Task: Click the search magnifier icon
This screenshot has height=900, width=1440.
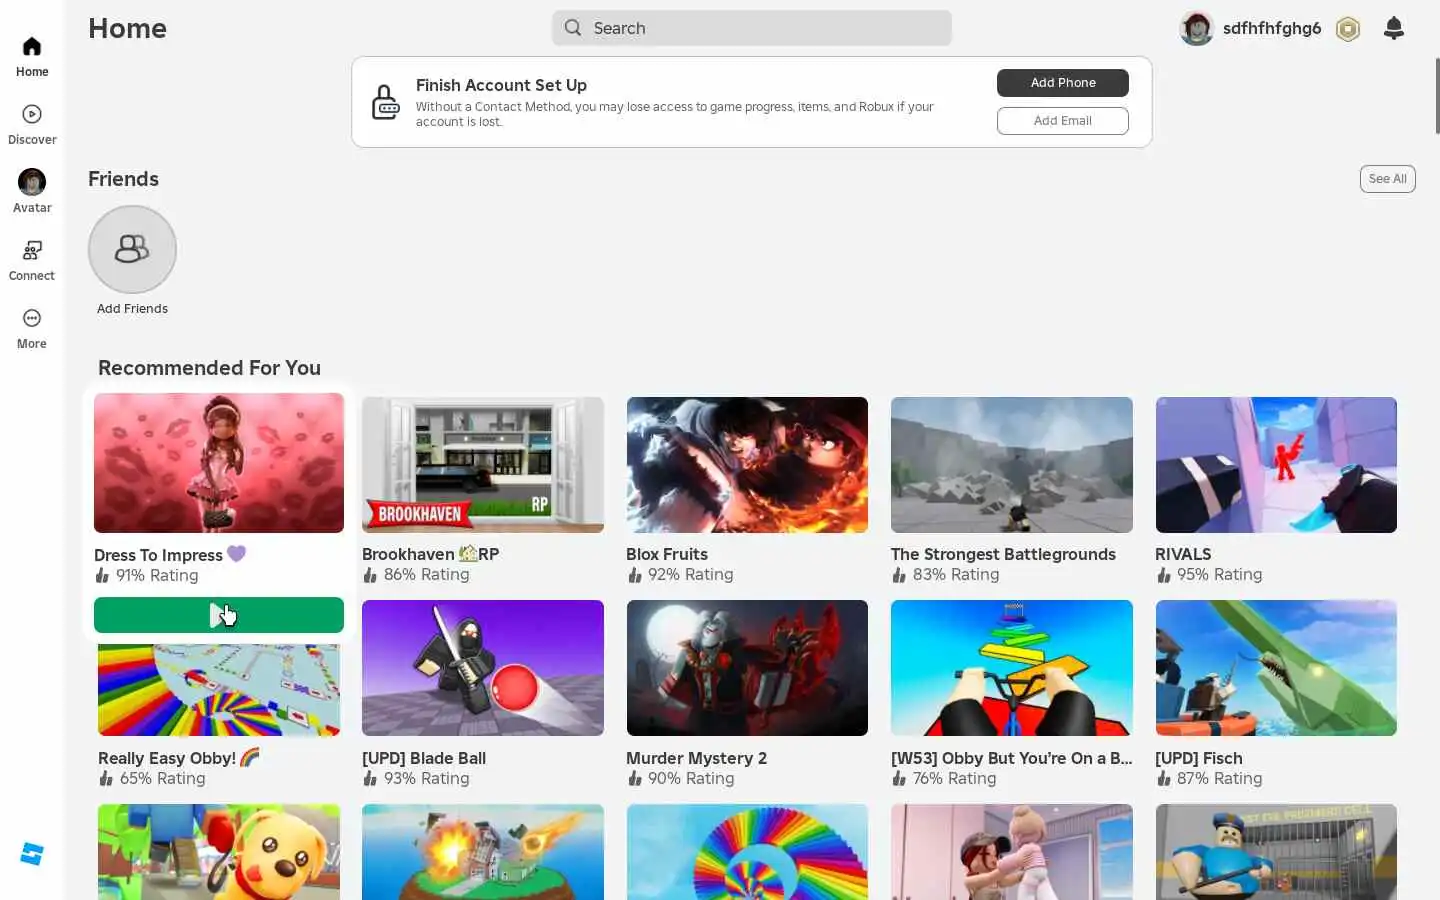Action: click(573, 28)
